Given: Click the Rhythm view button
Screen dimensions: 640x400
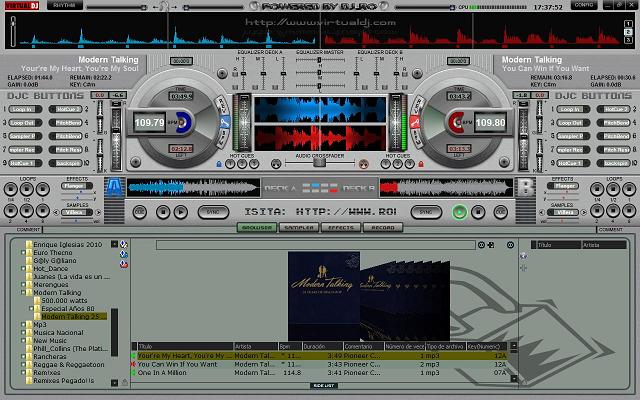Looking at the screenshot, I should [64, 6].
